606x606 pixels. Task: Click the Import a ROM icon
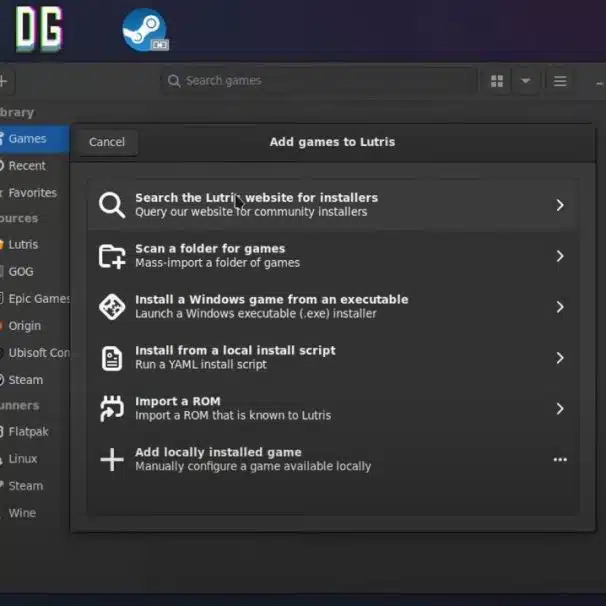112,409
